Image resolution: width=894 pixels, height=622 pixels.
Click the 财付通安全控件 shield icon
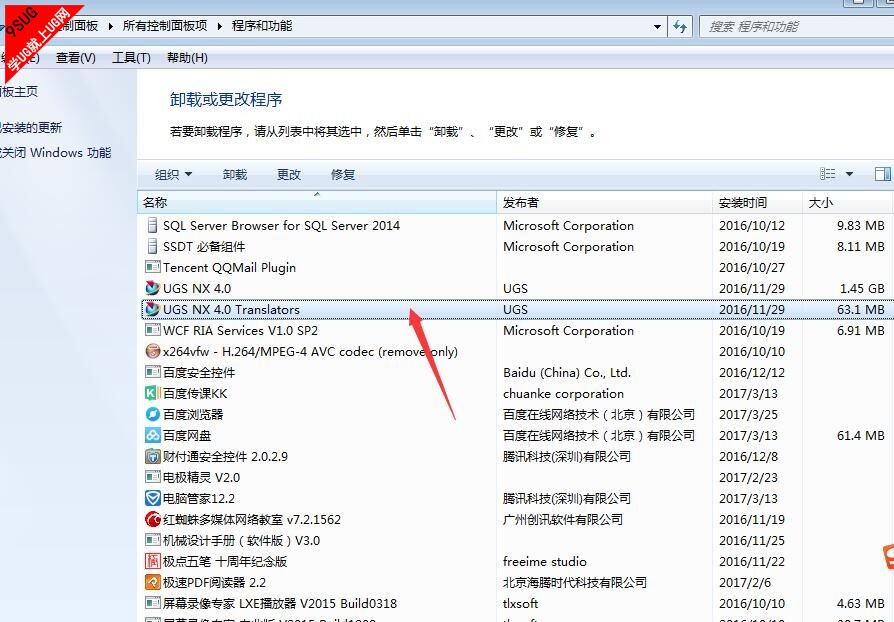pos(152,456)
